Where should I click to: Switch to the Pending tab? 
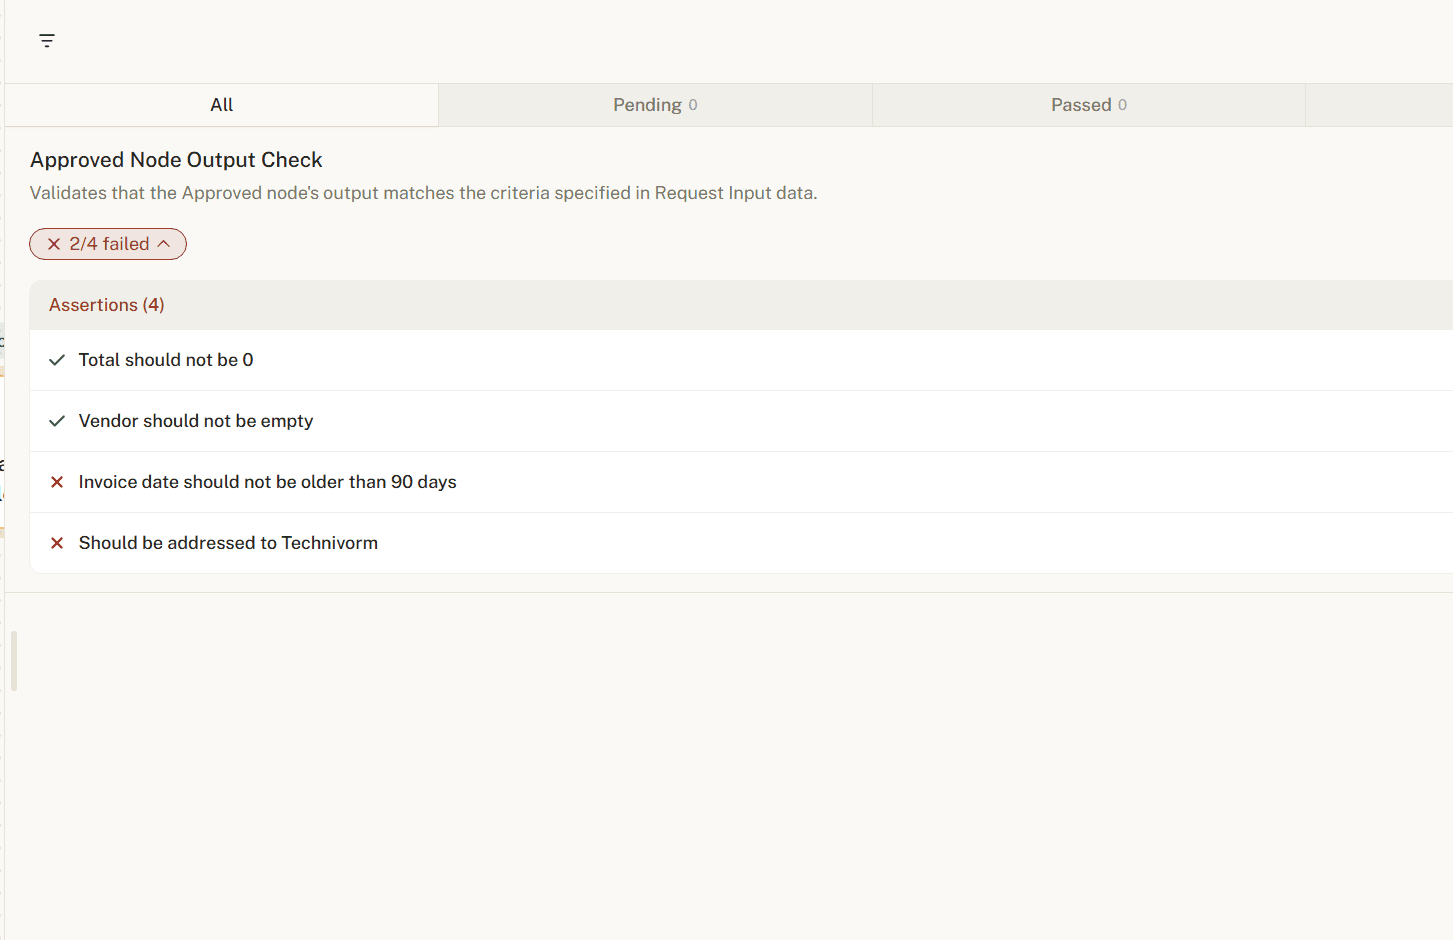(655, 105)
